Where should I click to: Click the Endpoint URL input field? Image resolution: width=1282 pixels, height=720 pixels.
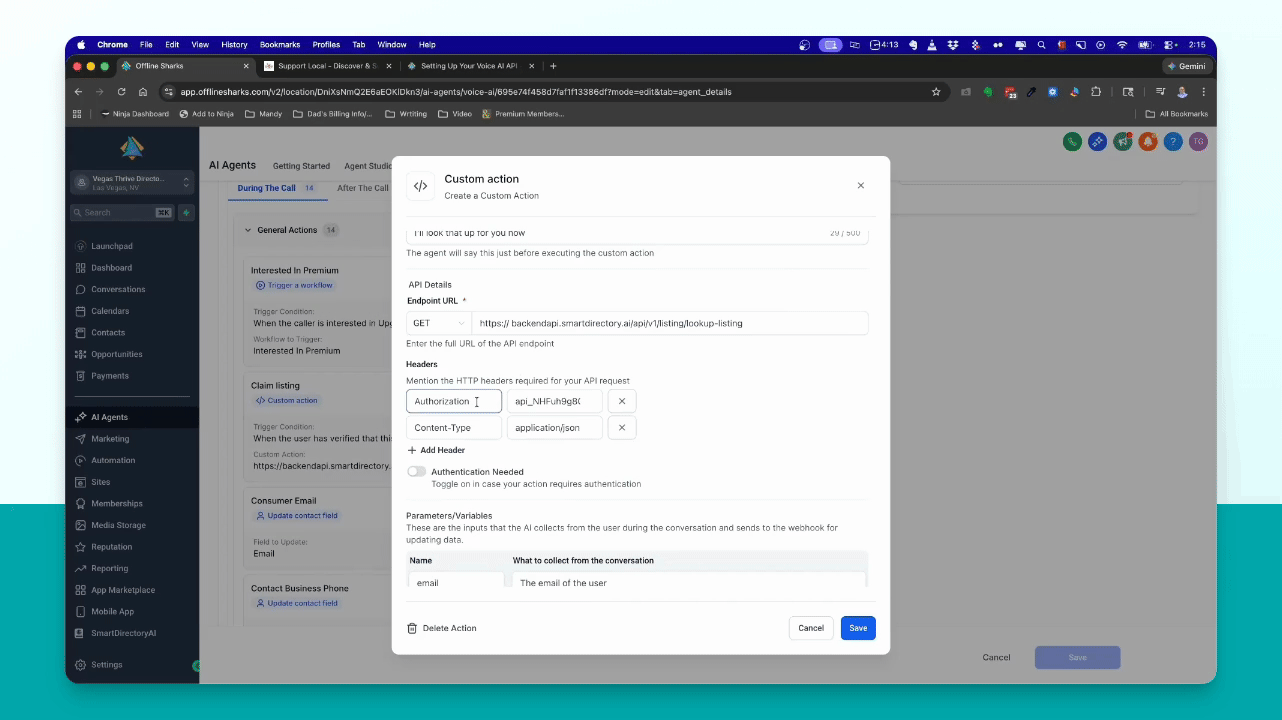tap(670, 323)
